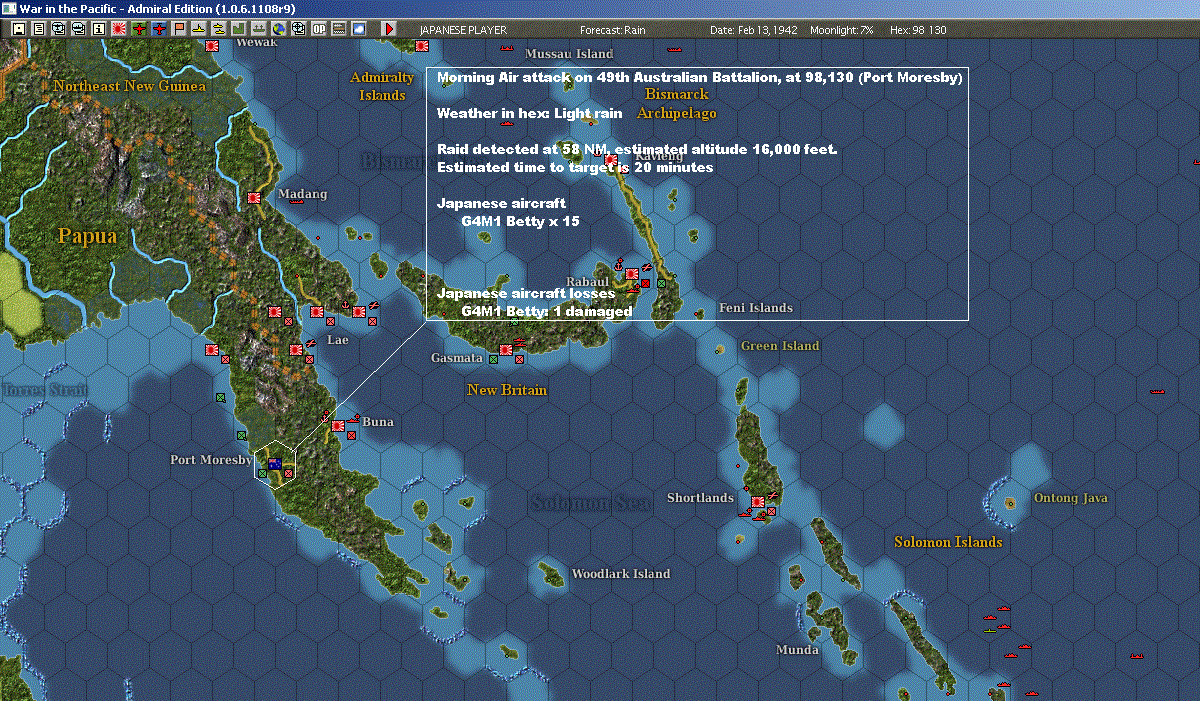Viewport: 1200px width, 701px height.
Task: Click the floppy disk save game icon
Action: pyautogui.click(x=19, y=29)
